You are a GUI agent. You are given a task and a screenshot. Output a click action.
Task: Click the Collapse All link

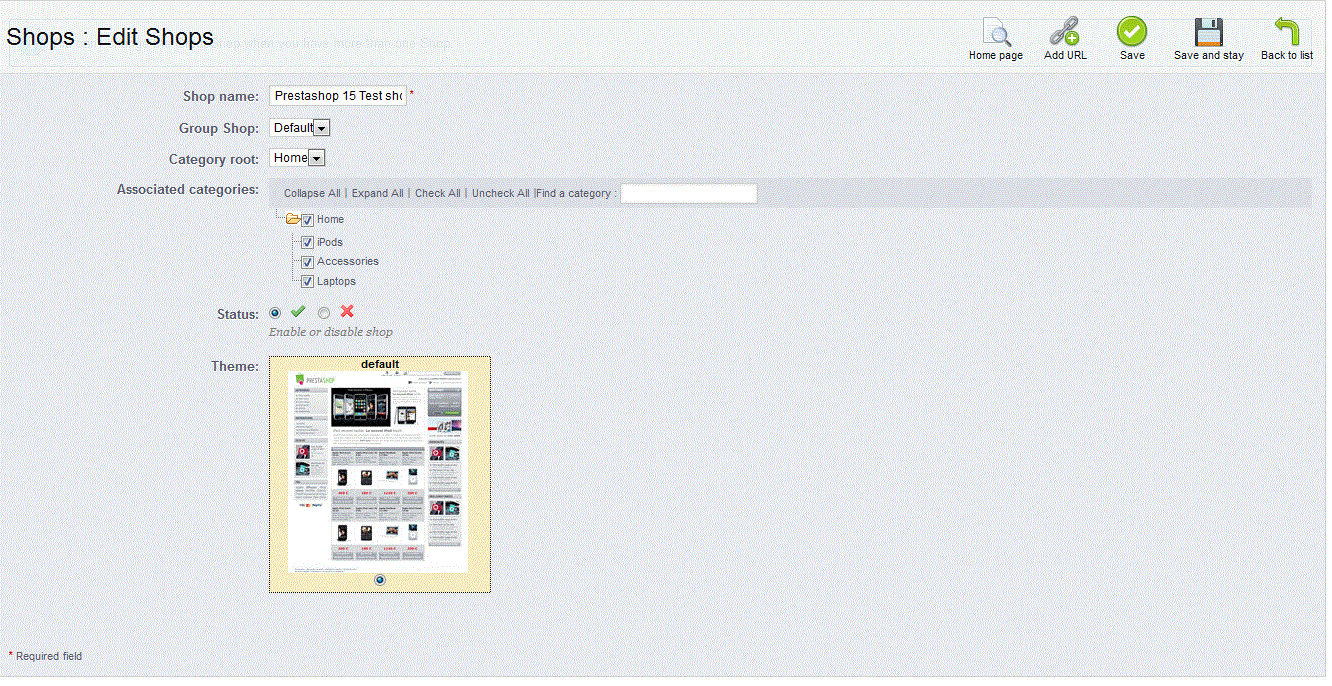(312, 193)
